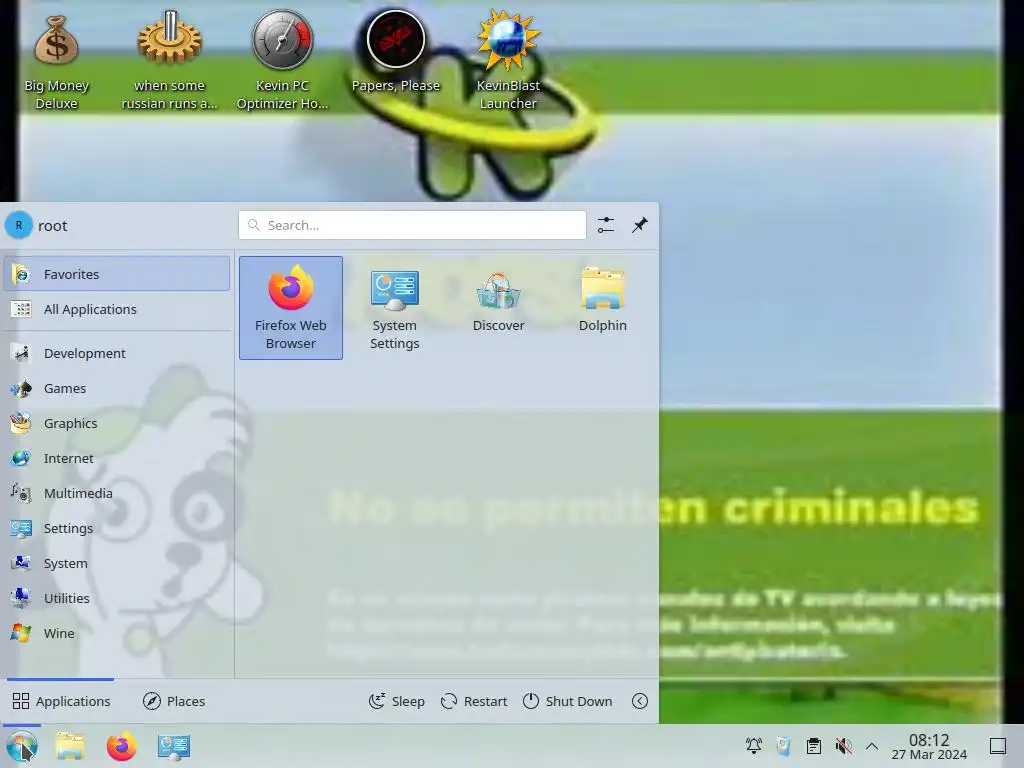Click the root user avatar
1024x768 pixels.
[19, 225]
